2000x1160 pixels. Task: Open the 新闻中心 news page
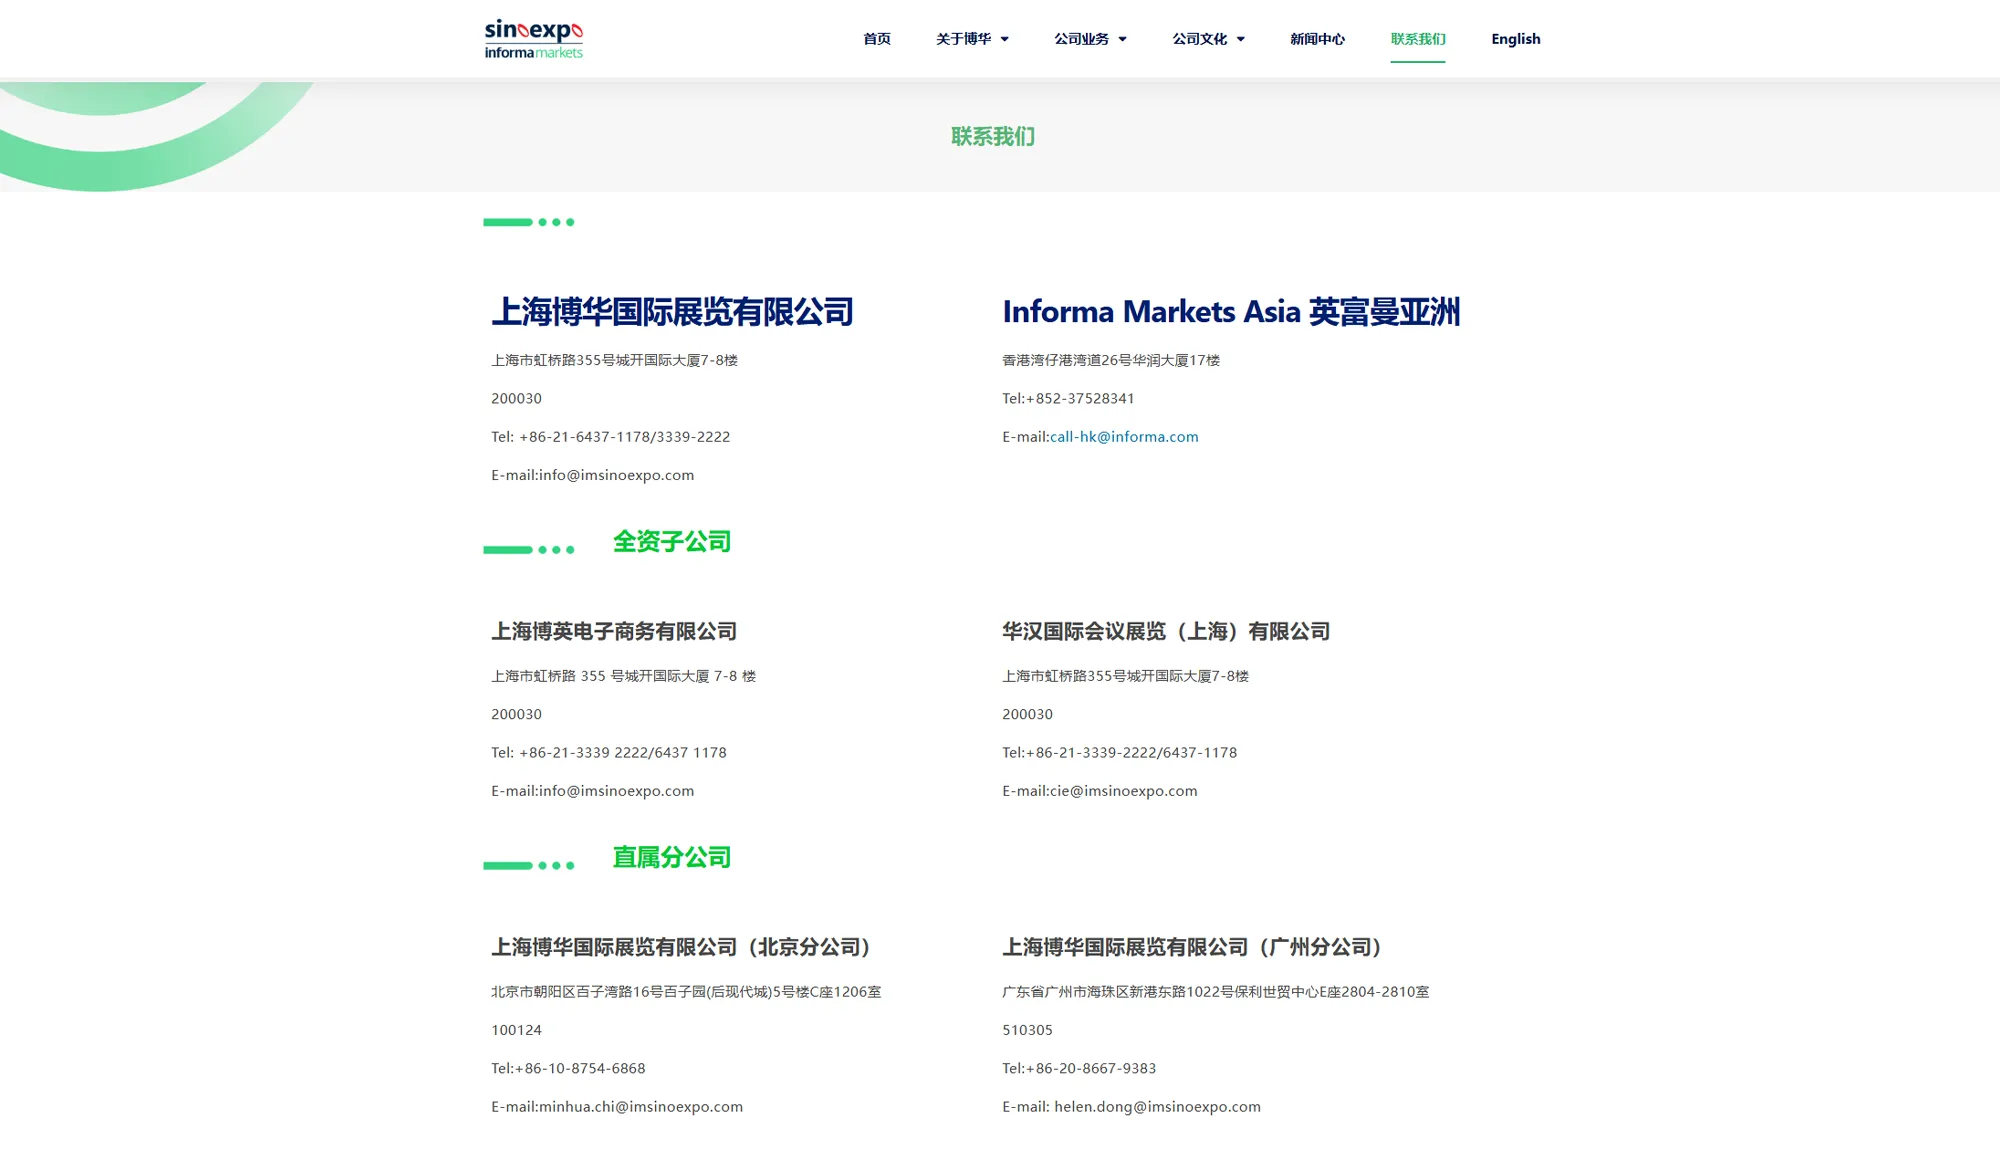[1317, 39]
